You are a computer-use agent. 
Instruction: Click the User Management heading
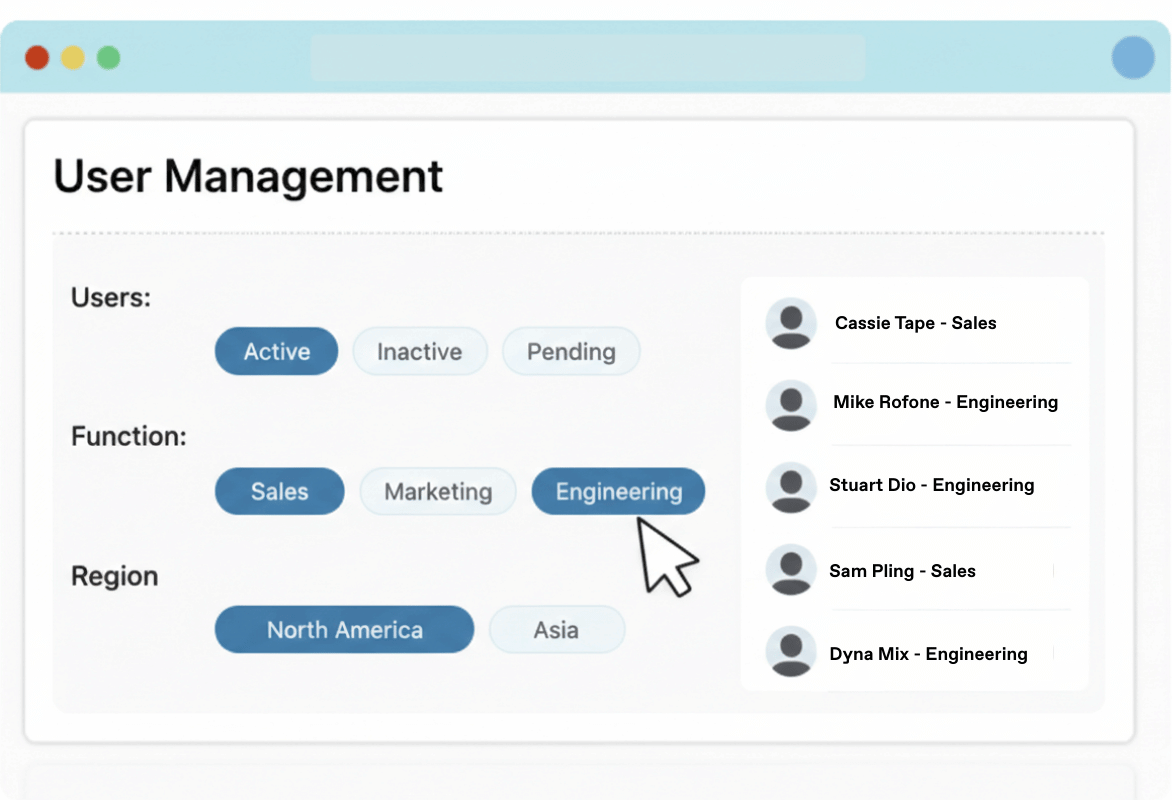(248, 176)
